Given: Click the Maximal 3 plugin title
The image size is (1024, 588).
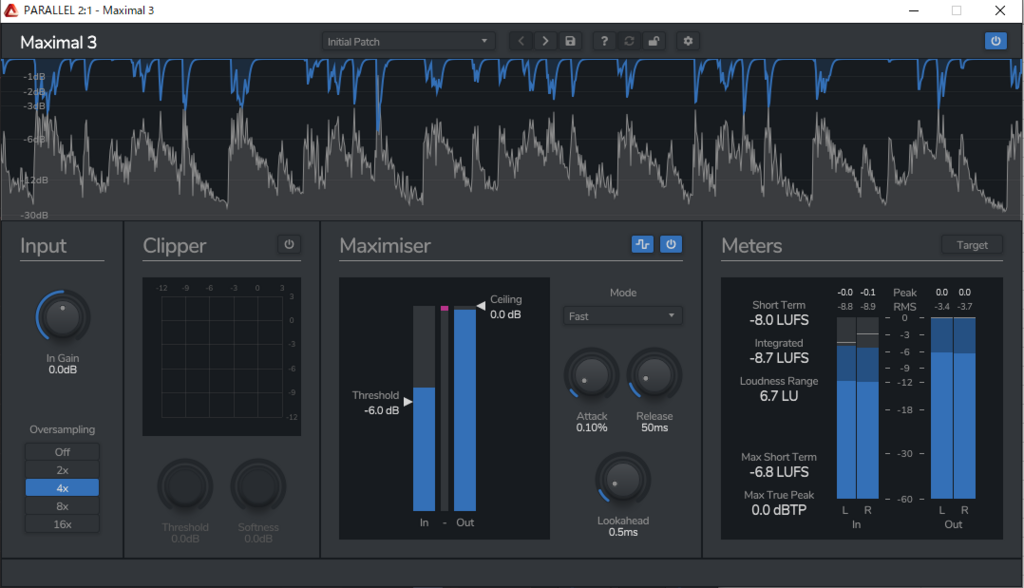Looking at the screenshot, I should point(58,42).
